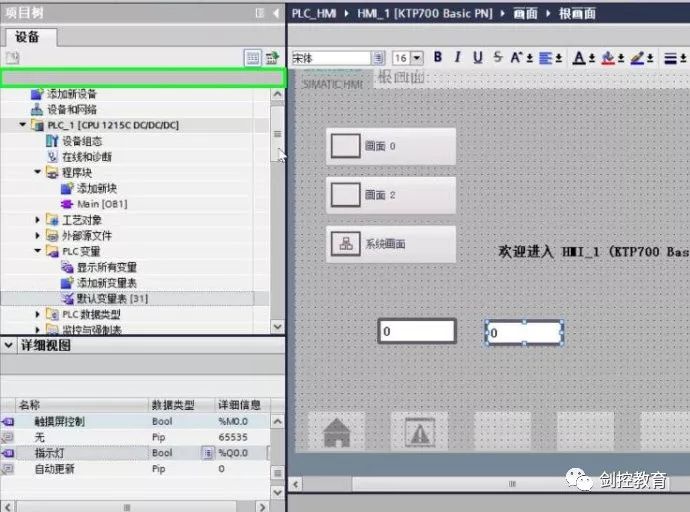Click the font name field showing 宋体
Viewport: 690px width, 512px height.
tap(331, 58)
